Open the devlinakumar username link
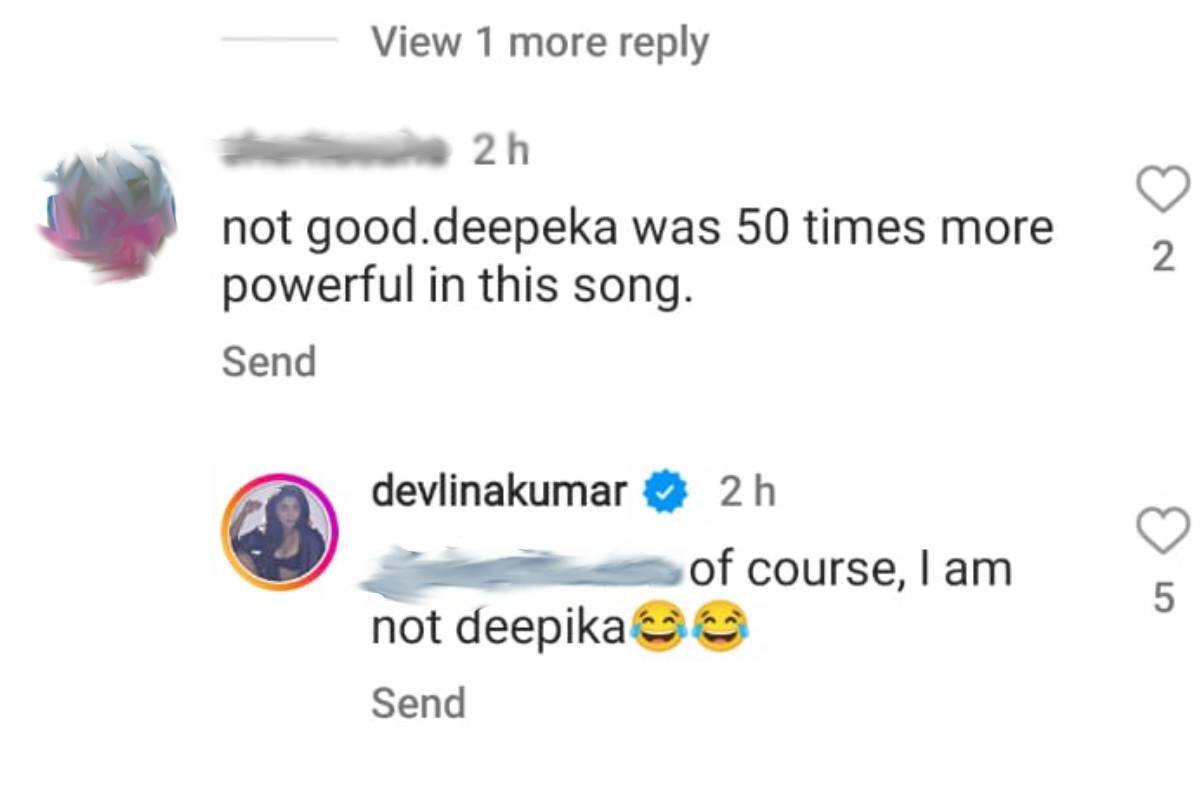This screenshot has height=800, width=1200. click(499, 493)
